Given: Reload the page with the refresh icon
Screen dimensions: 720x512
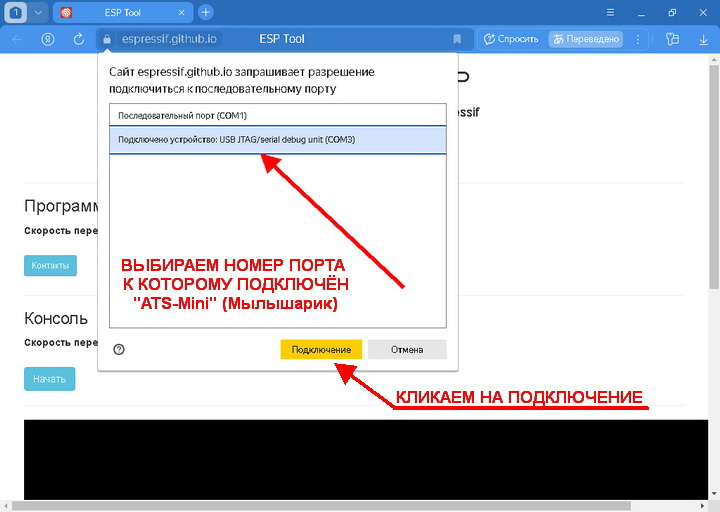Looking at the screenshot, I should (79, 39).
